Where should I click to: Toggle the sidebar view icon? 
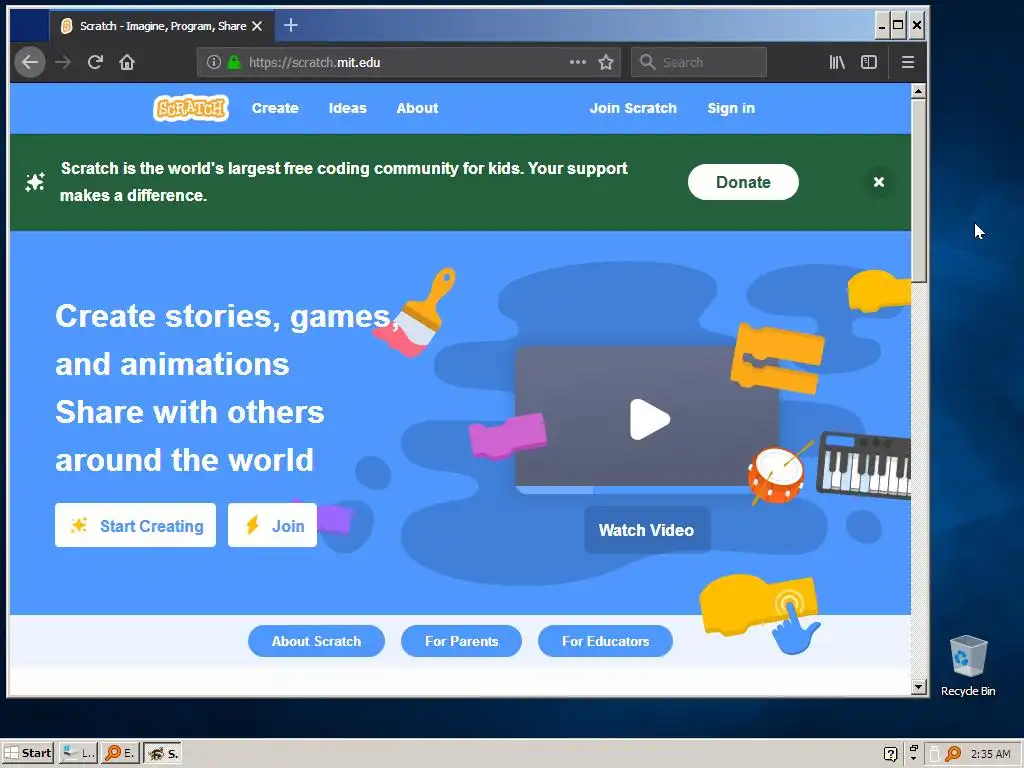point(869,63)
